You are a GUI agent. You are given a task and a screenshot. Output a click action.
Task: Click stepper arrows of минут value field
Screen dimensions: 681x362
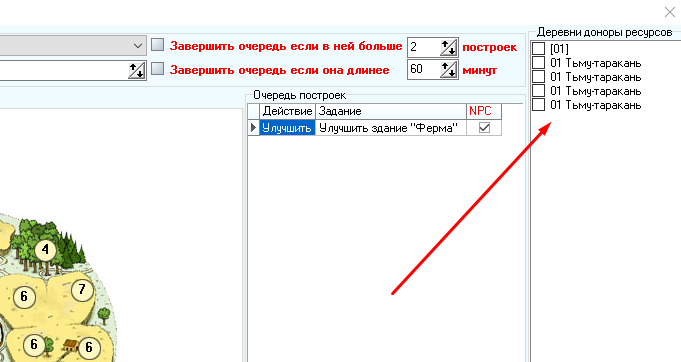[x=449, y=69]
